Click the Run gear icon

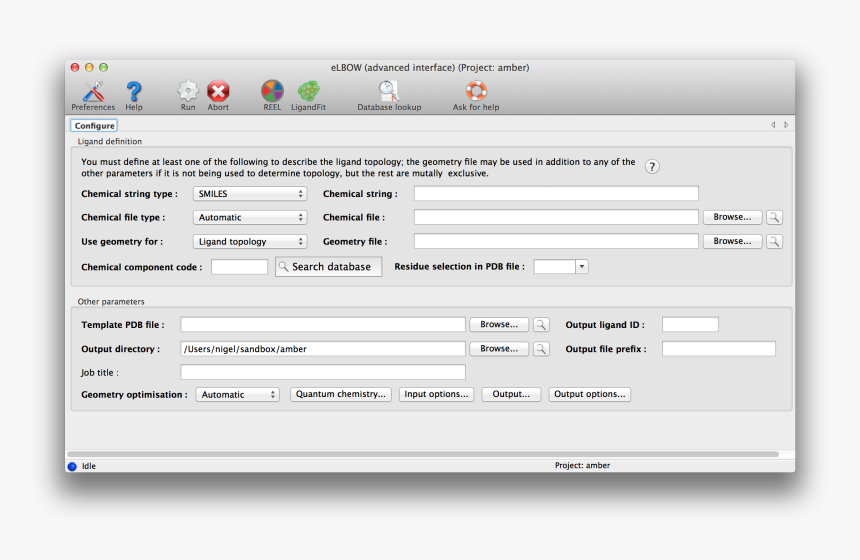[x=188, y=95]
